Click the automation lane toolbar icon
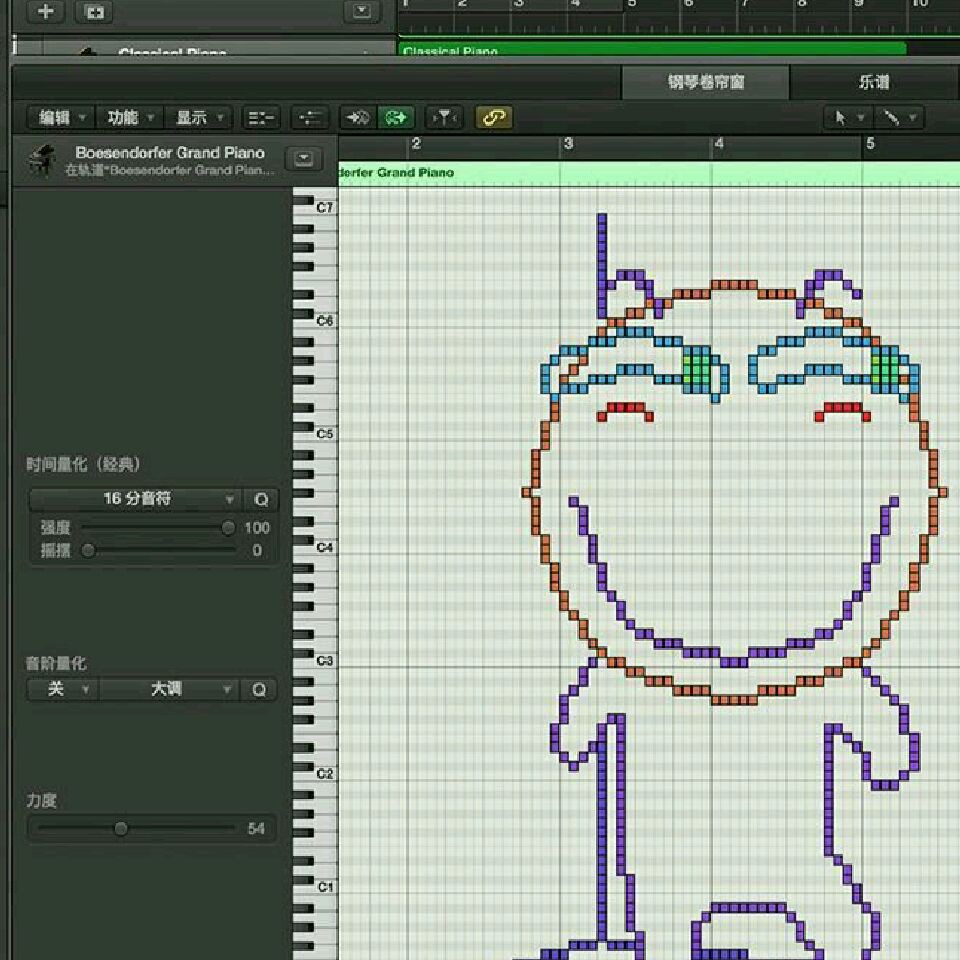The height and width of the screenshot is (960, 960). 310,118
